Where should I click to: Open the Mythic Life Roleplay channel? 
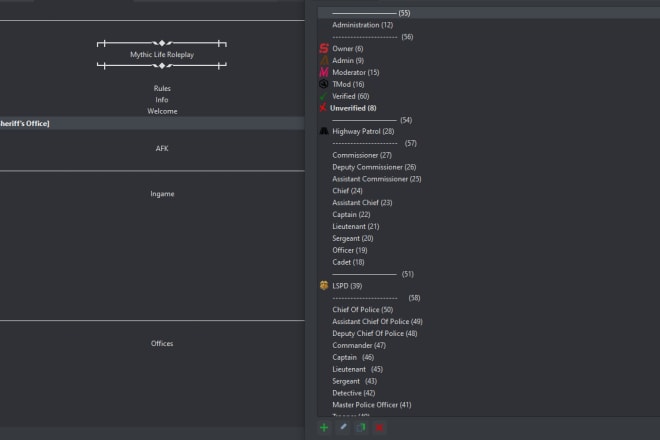pos(162,54)
